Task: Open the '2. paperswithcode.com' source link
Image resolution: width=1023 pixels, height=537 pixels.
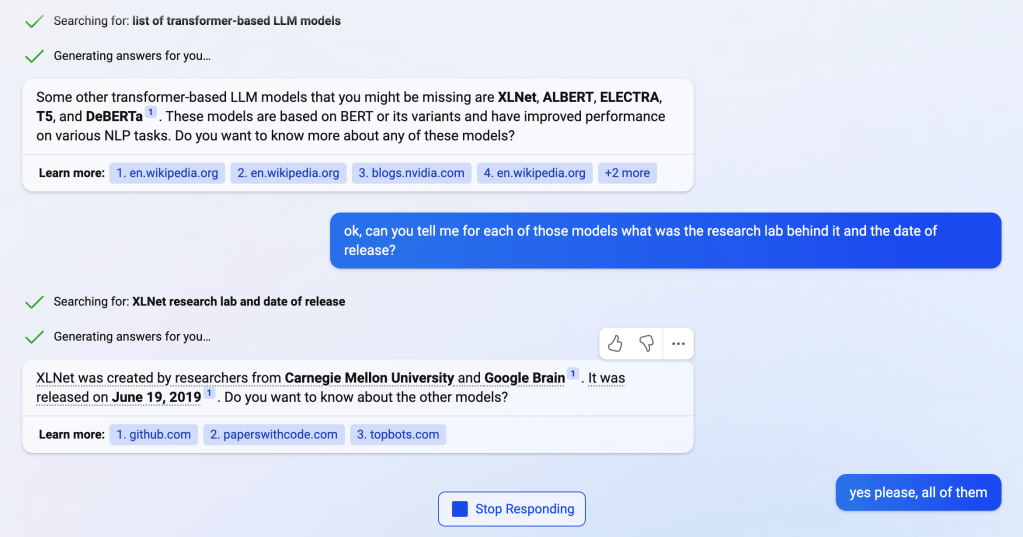Action: (x=274, y=434)
